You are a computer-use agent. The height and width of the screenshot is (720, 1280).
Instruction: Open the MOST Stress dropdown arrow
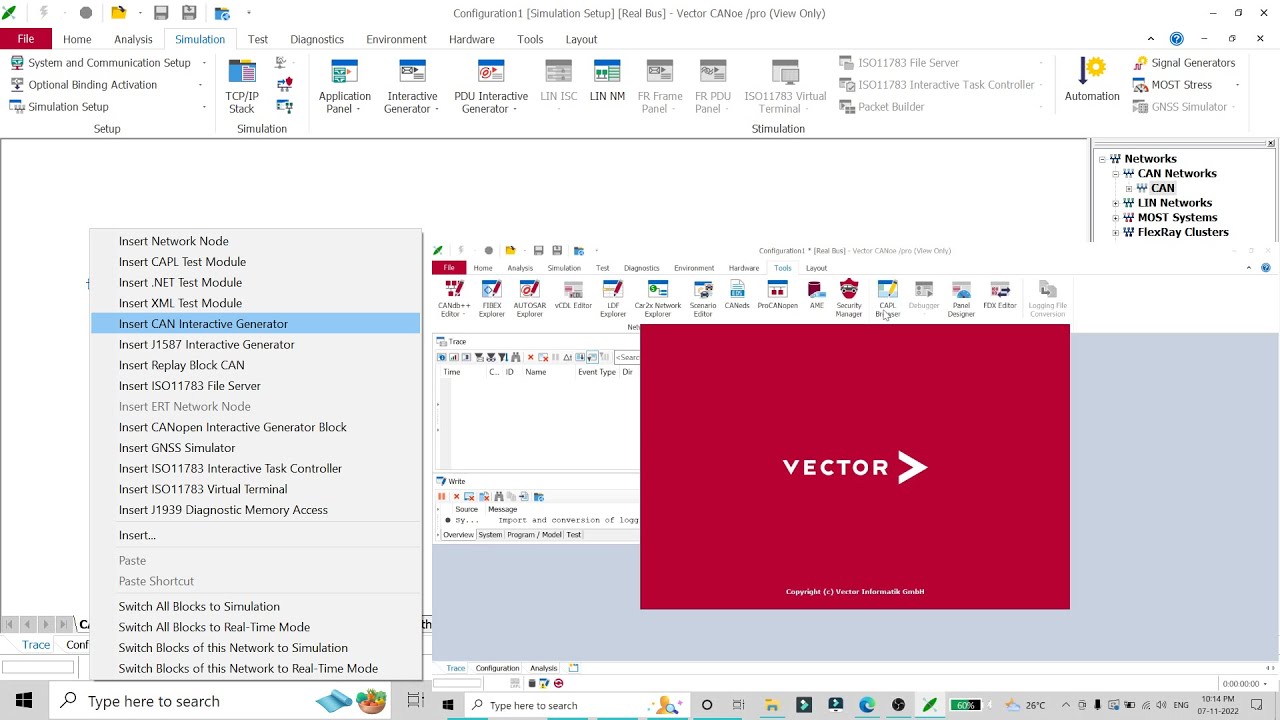1238,85
